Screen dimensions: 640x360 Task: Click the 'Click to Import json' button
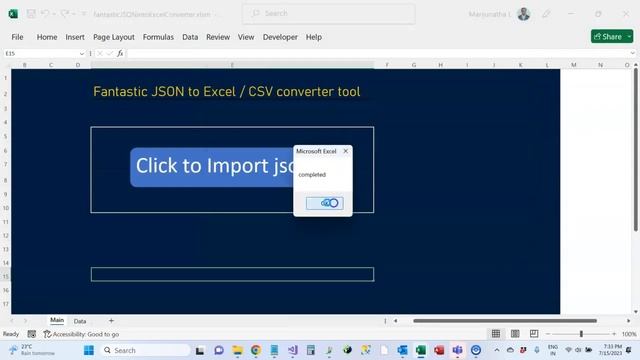212,167
